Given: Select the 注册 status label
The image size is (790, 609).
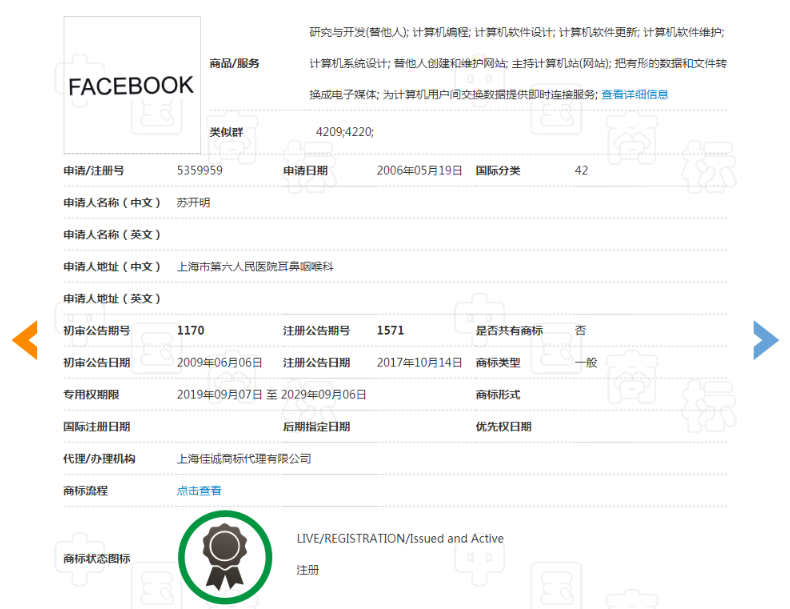Looking at the screenshot, I should (x=308, y=570).
